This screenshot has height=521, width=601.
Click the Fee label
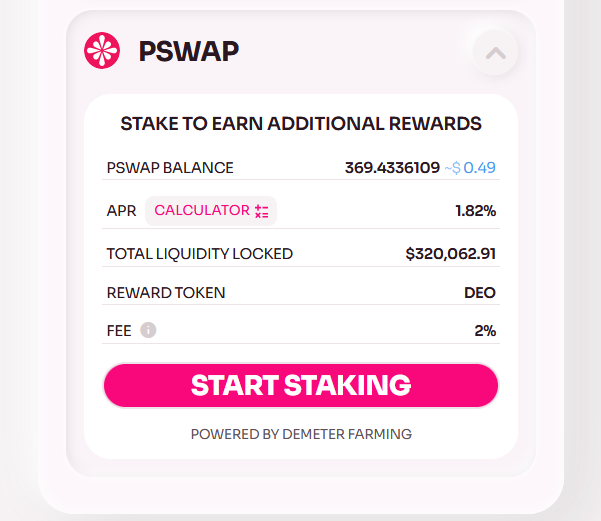[119, 330]
